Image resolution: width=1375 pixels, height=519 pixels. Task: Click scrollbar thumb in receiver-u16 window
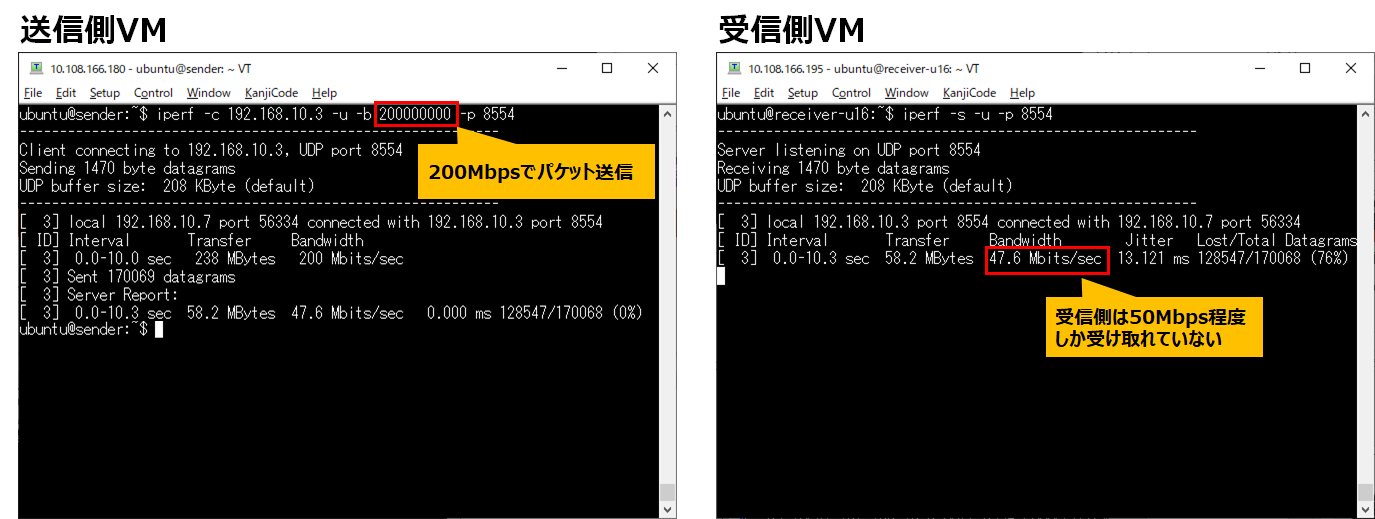click(1365, 491)
